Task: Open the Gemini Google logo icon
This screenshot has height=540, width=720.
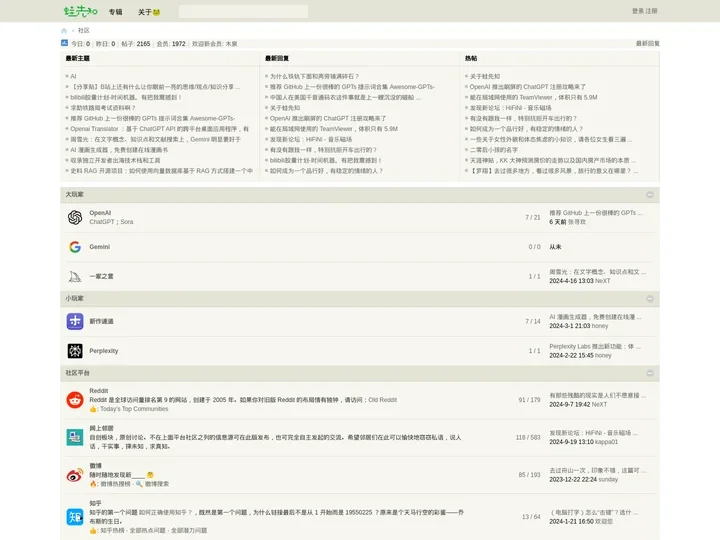Action: click(x=75, y=247)
